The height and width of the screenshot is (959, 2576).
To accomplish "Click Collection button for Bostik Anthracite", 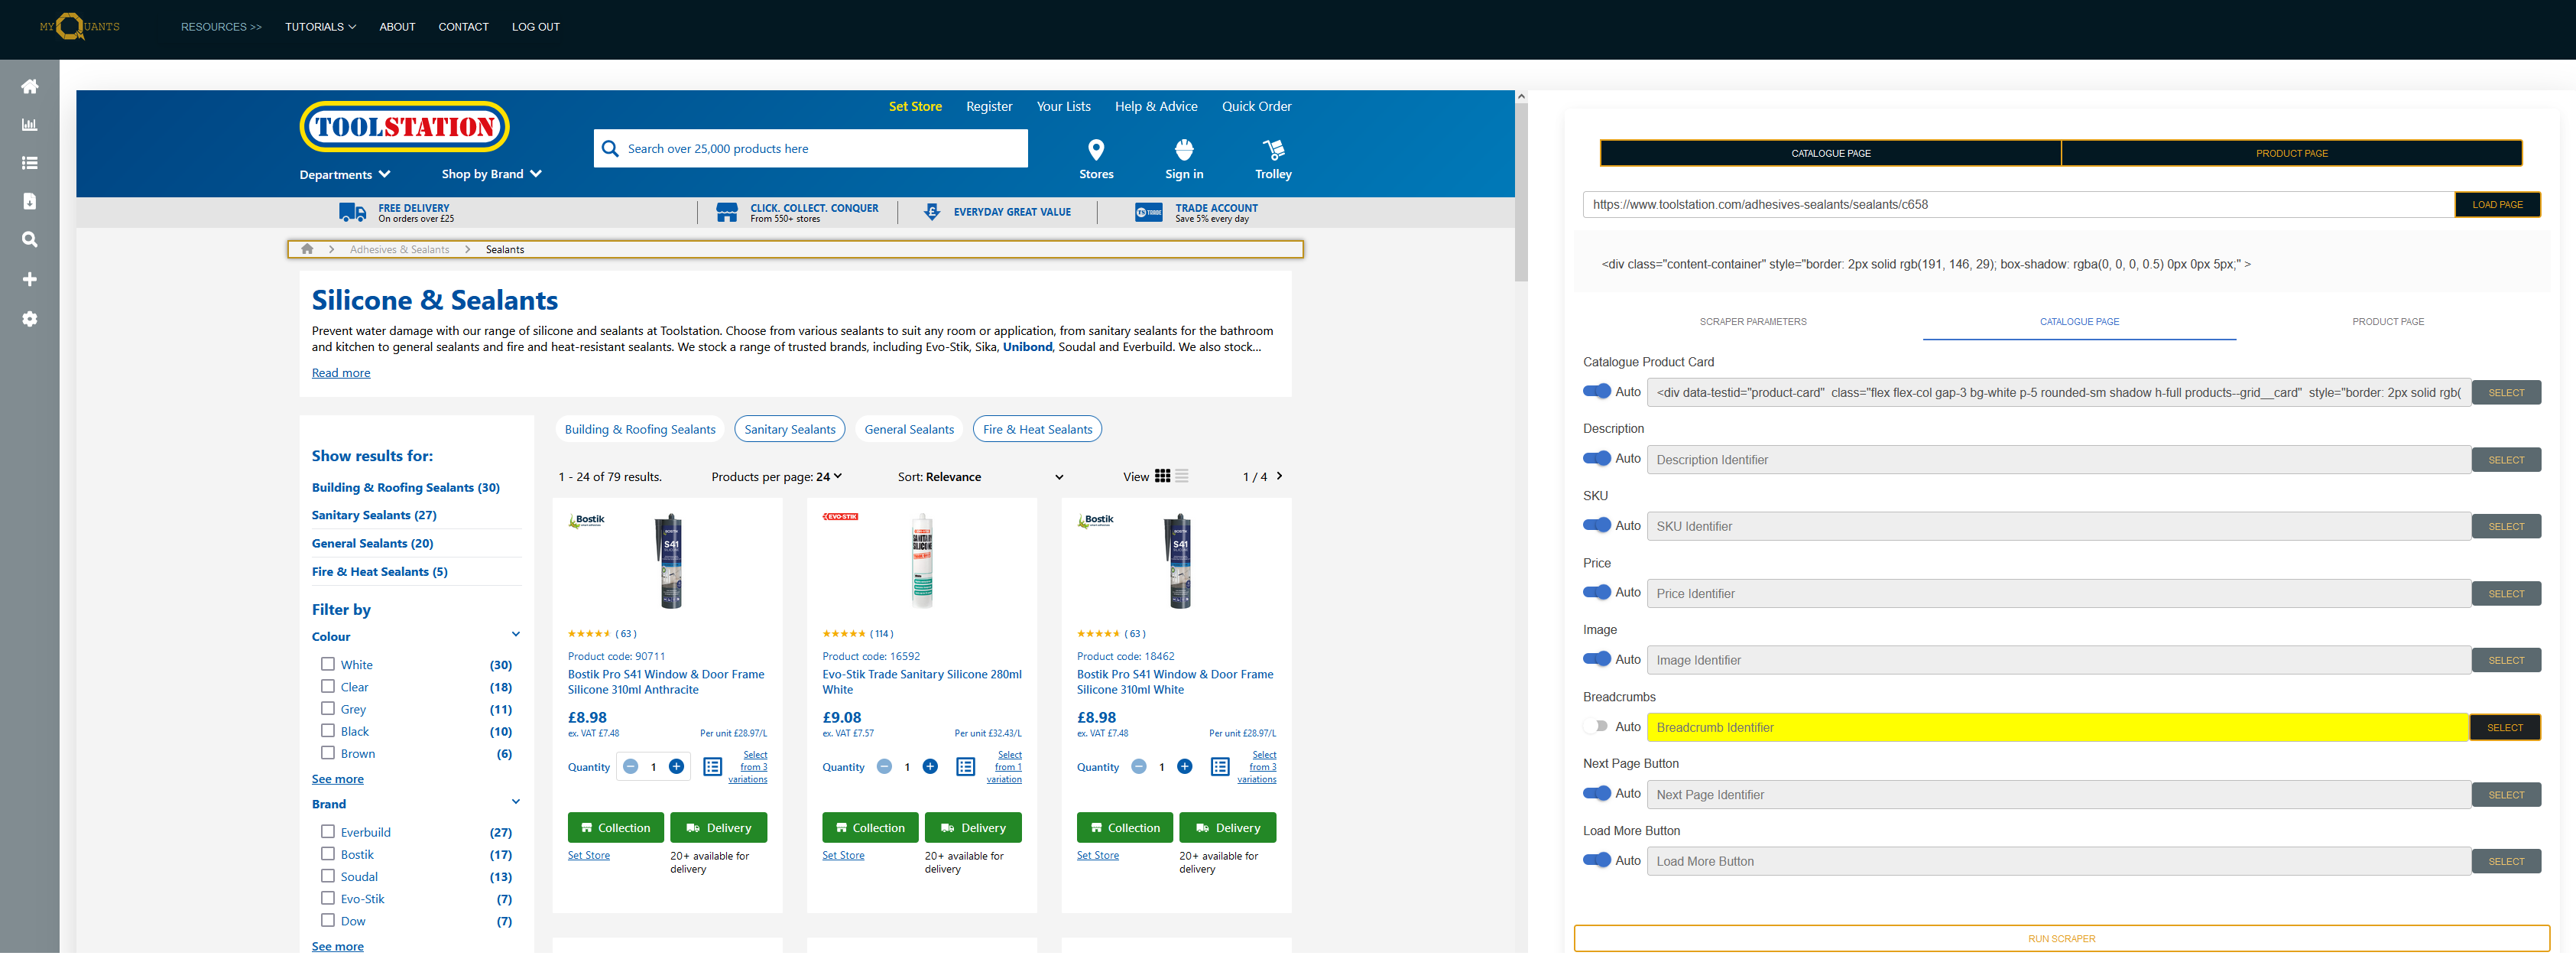I will (615, 829).
